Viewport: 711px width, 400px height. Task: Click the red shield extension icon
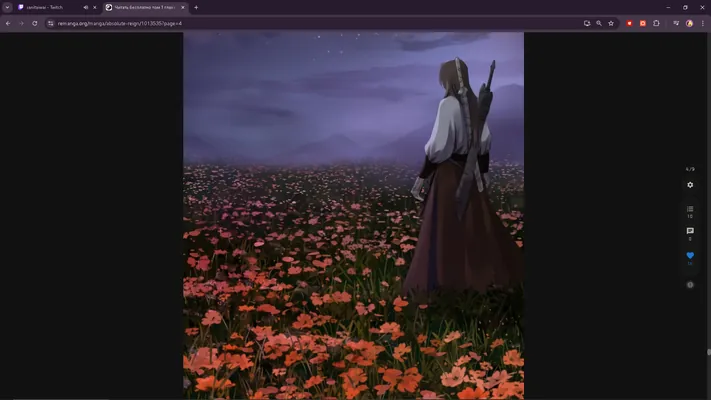click(x=629, y=23)
